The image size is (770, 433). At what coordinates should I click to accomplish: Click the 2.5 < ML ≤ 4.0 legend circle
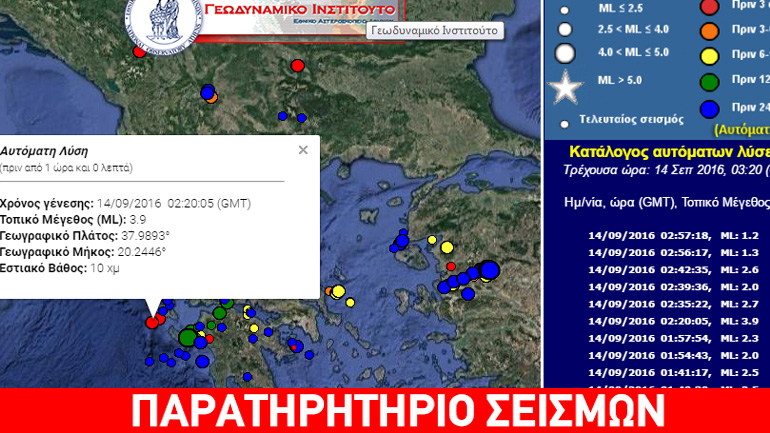coord(565,29)
